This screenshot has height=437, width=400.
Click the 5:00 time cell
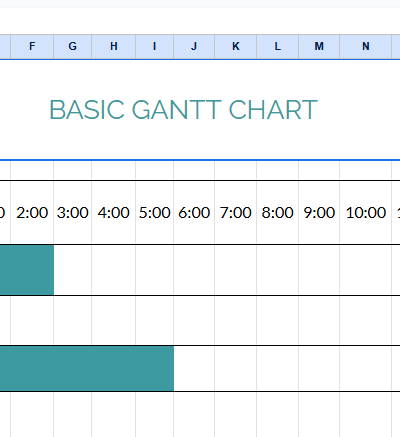click(154, 213)
